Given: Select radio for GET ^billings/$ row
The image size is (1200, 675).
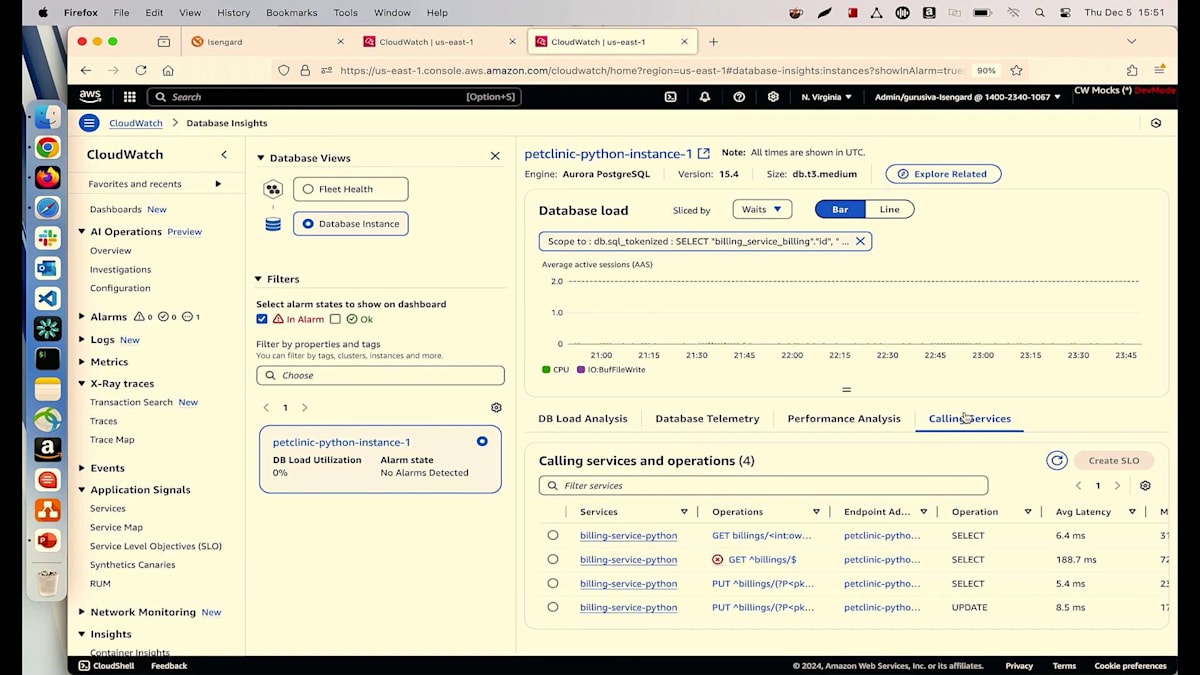Looking at the screenshot, I should 553,559.
